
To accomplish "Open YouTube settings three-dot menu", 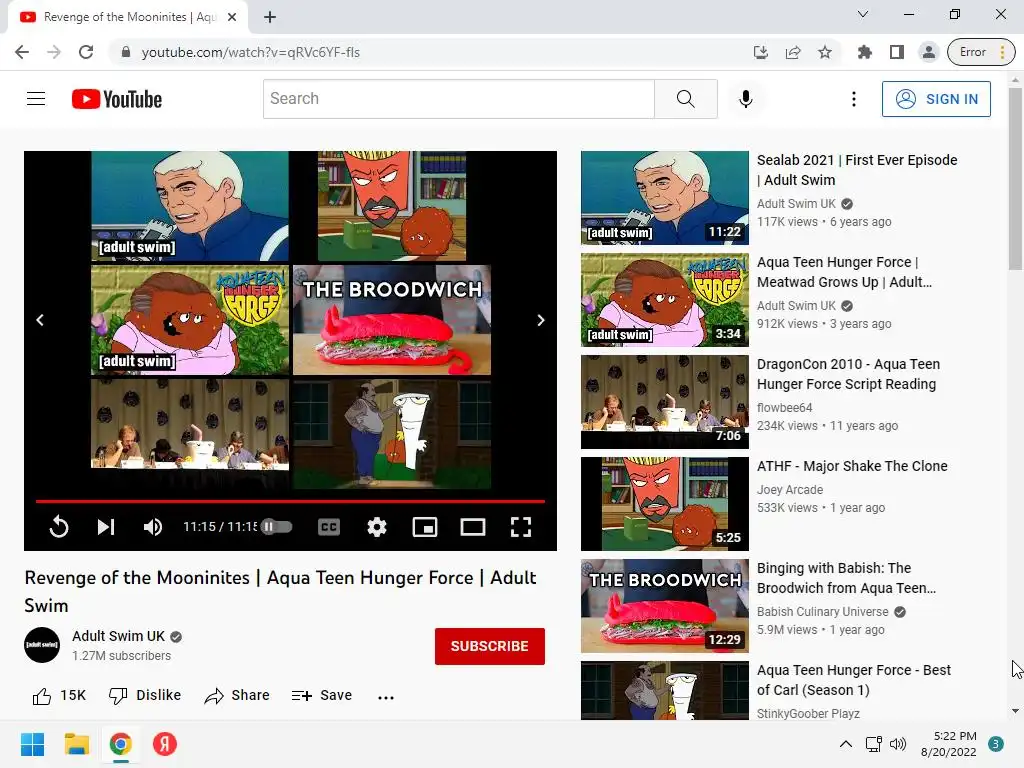I will tap(854, 99).
